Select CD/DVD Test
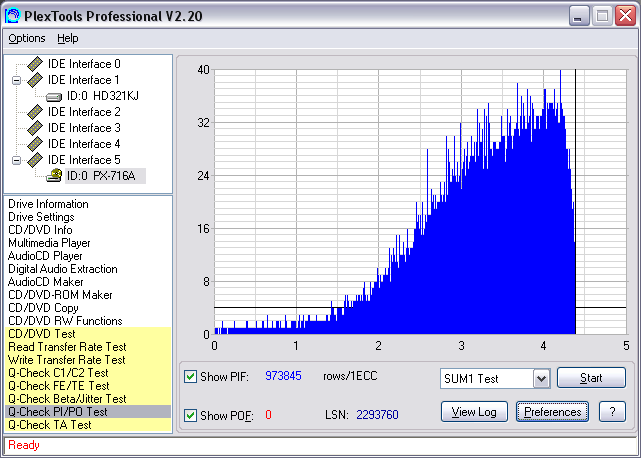 [88, 334]
